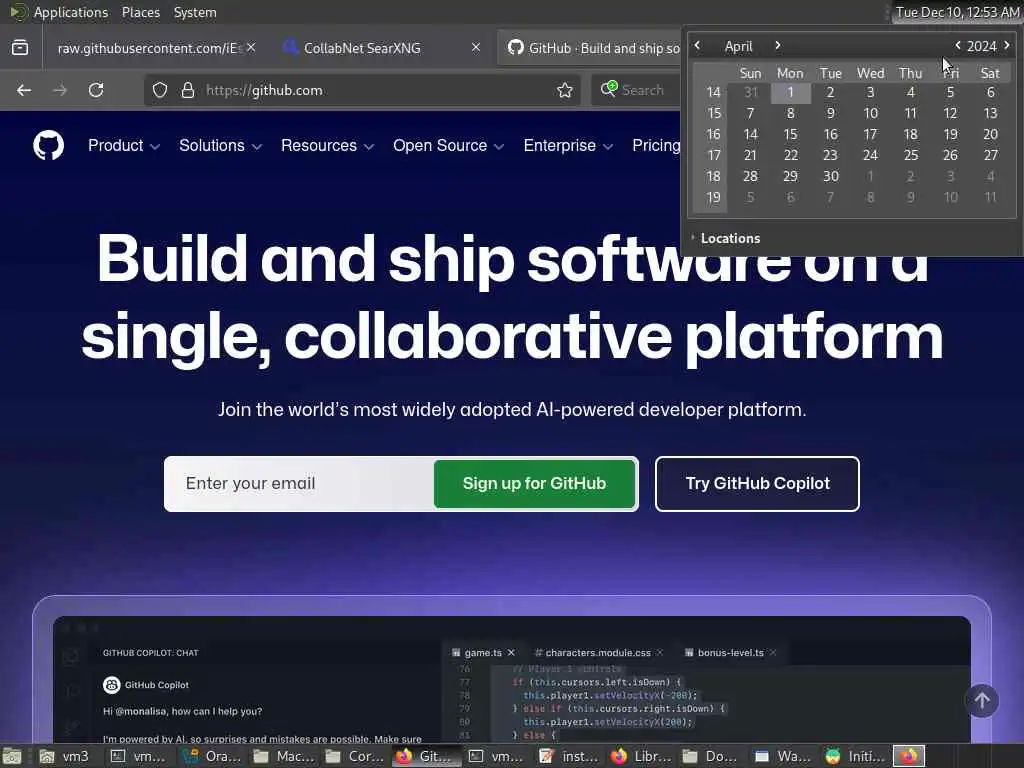Expand the Solutions dropdown menu

221,146
